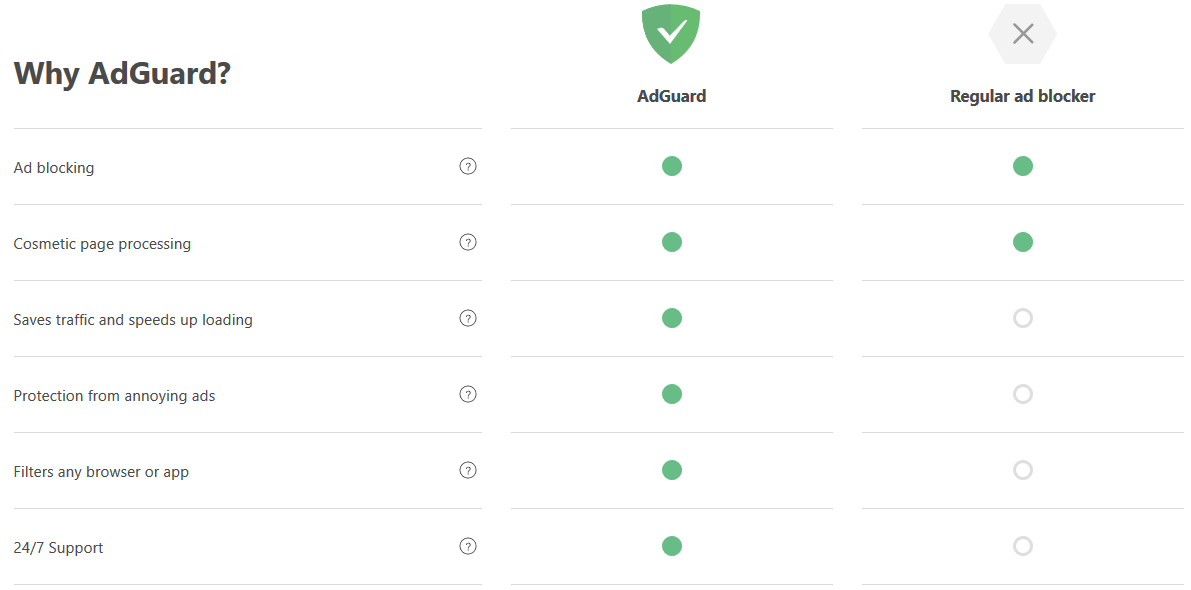Image resolution: width=1191 pixels, height=590 pixels.
Task: Click the green AdGuard shield icon
Action: (671, 33)
